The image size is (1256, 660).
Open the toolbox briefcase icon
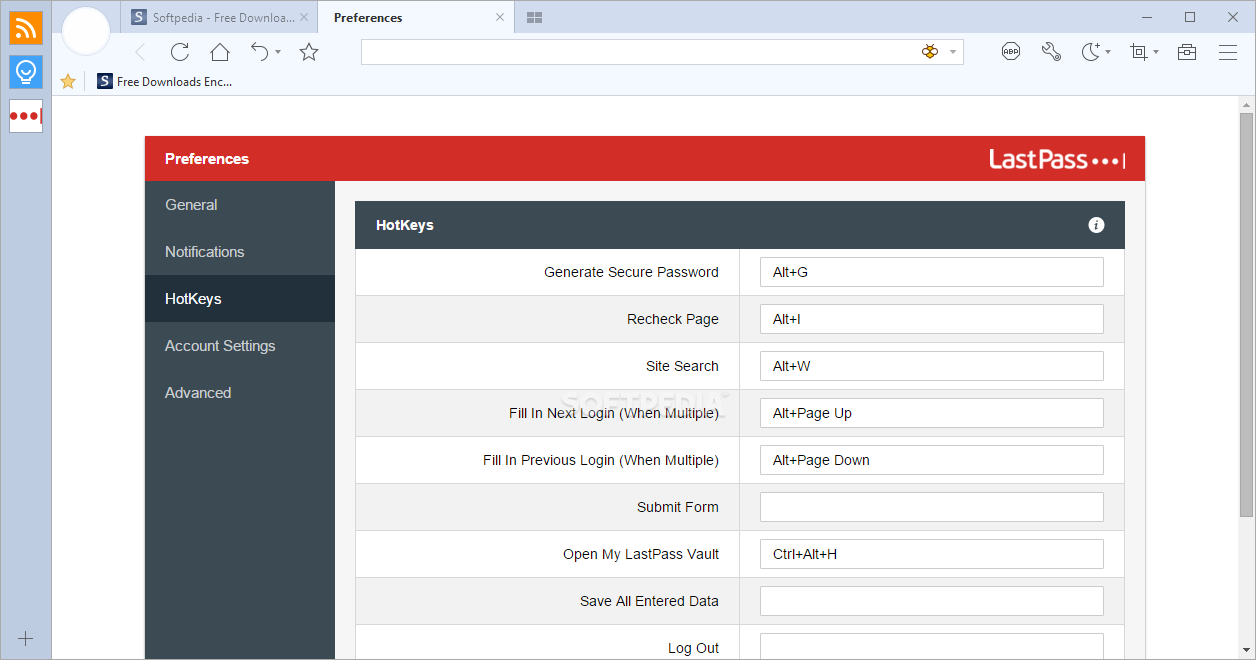[1187, 52]
